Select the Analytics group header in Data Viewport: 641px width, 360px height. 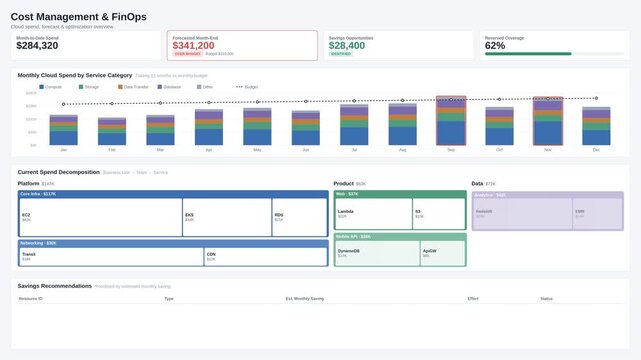point(548,195)
